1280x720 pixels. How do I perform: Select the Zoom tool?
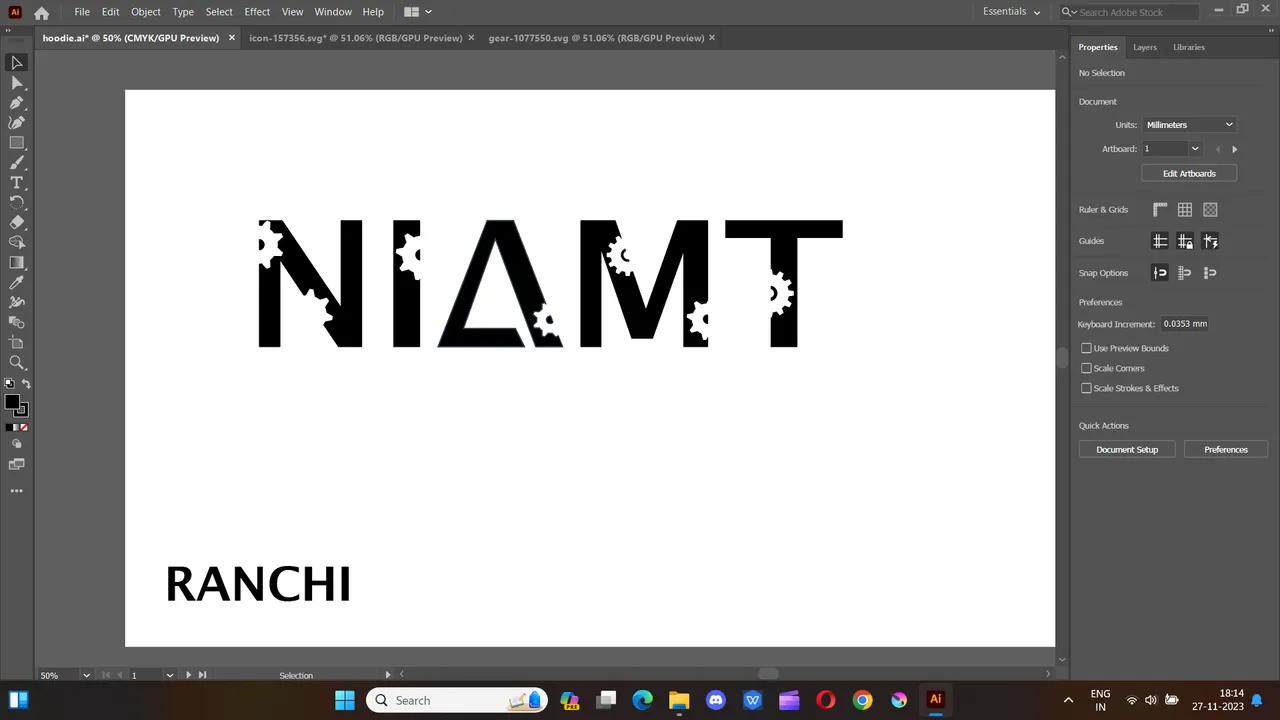(x=16, y=362)
